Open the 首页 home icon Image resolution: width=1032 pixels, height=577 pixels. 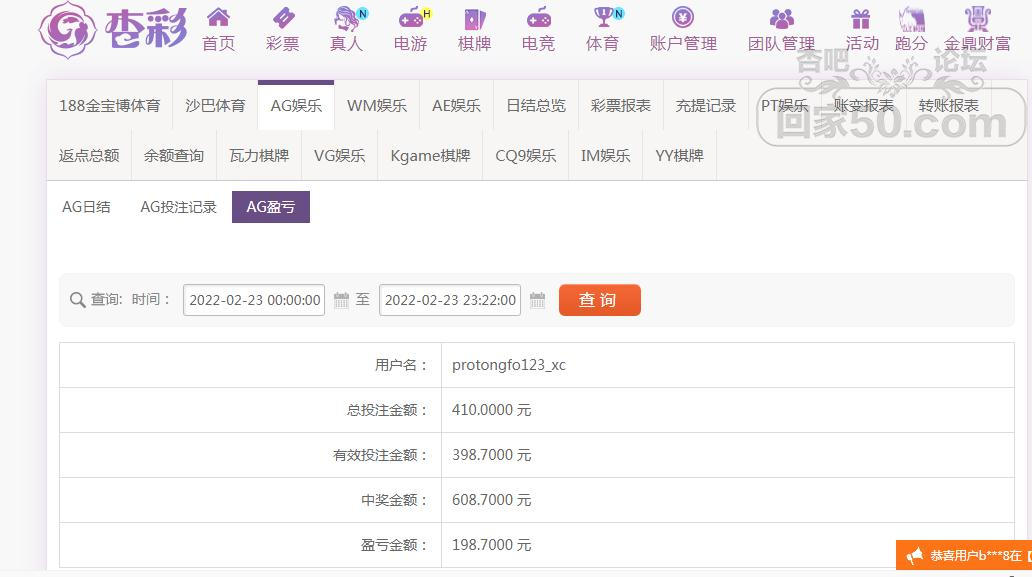pyautogui.click(x=219, y=18)
